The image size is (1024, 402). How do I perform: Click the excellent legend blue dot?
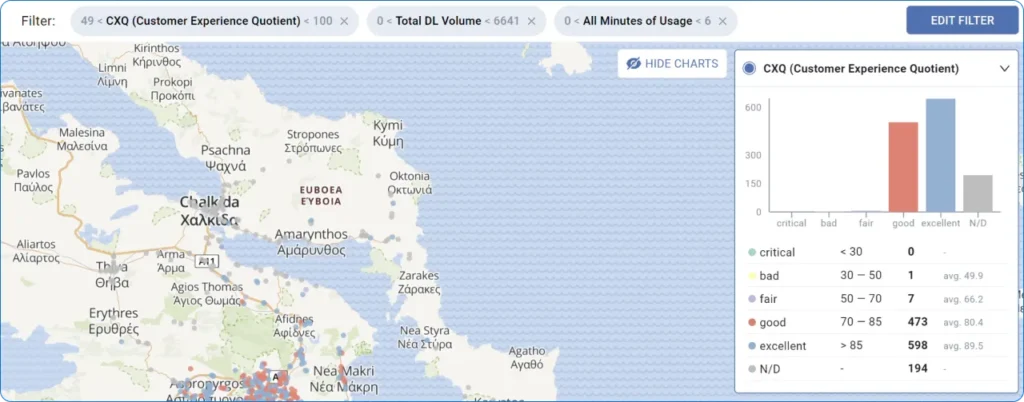(751, 345)
